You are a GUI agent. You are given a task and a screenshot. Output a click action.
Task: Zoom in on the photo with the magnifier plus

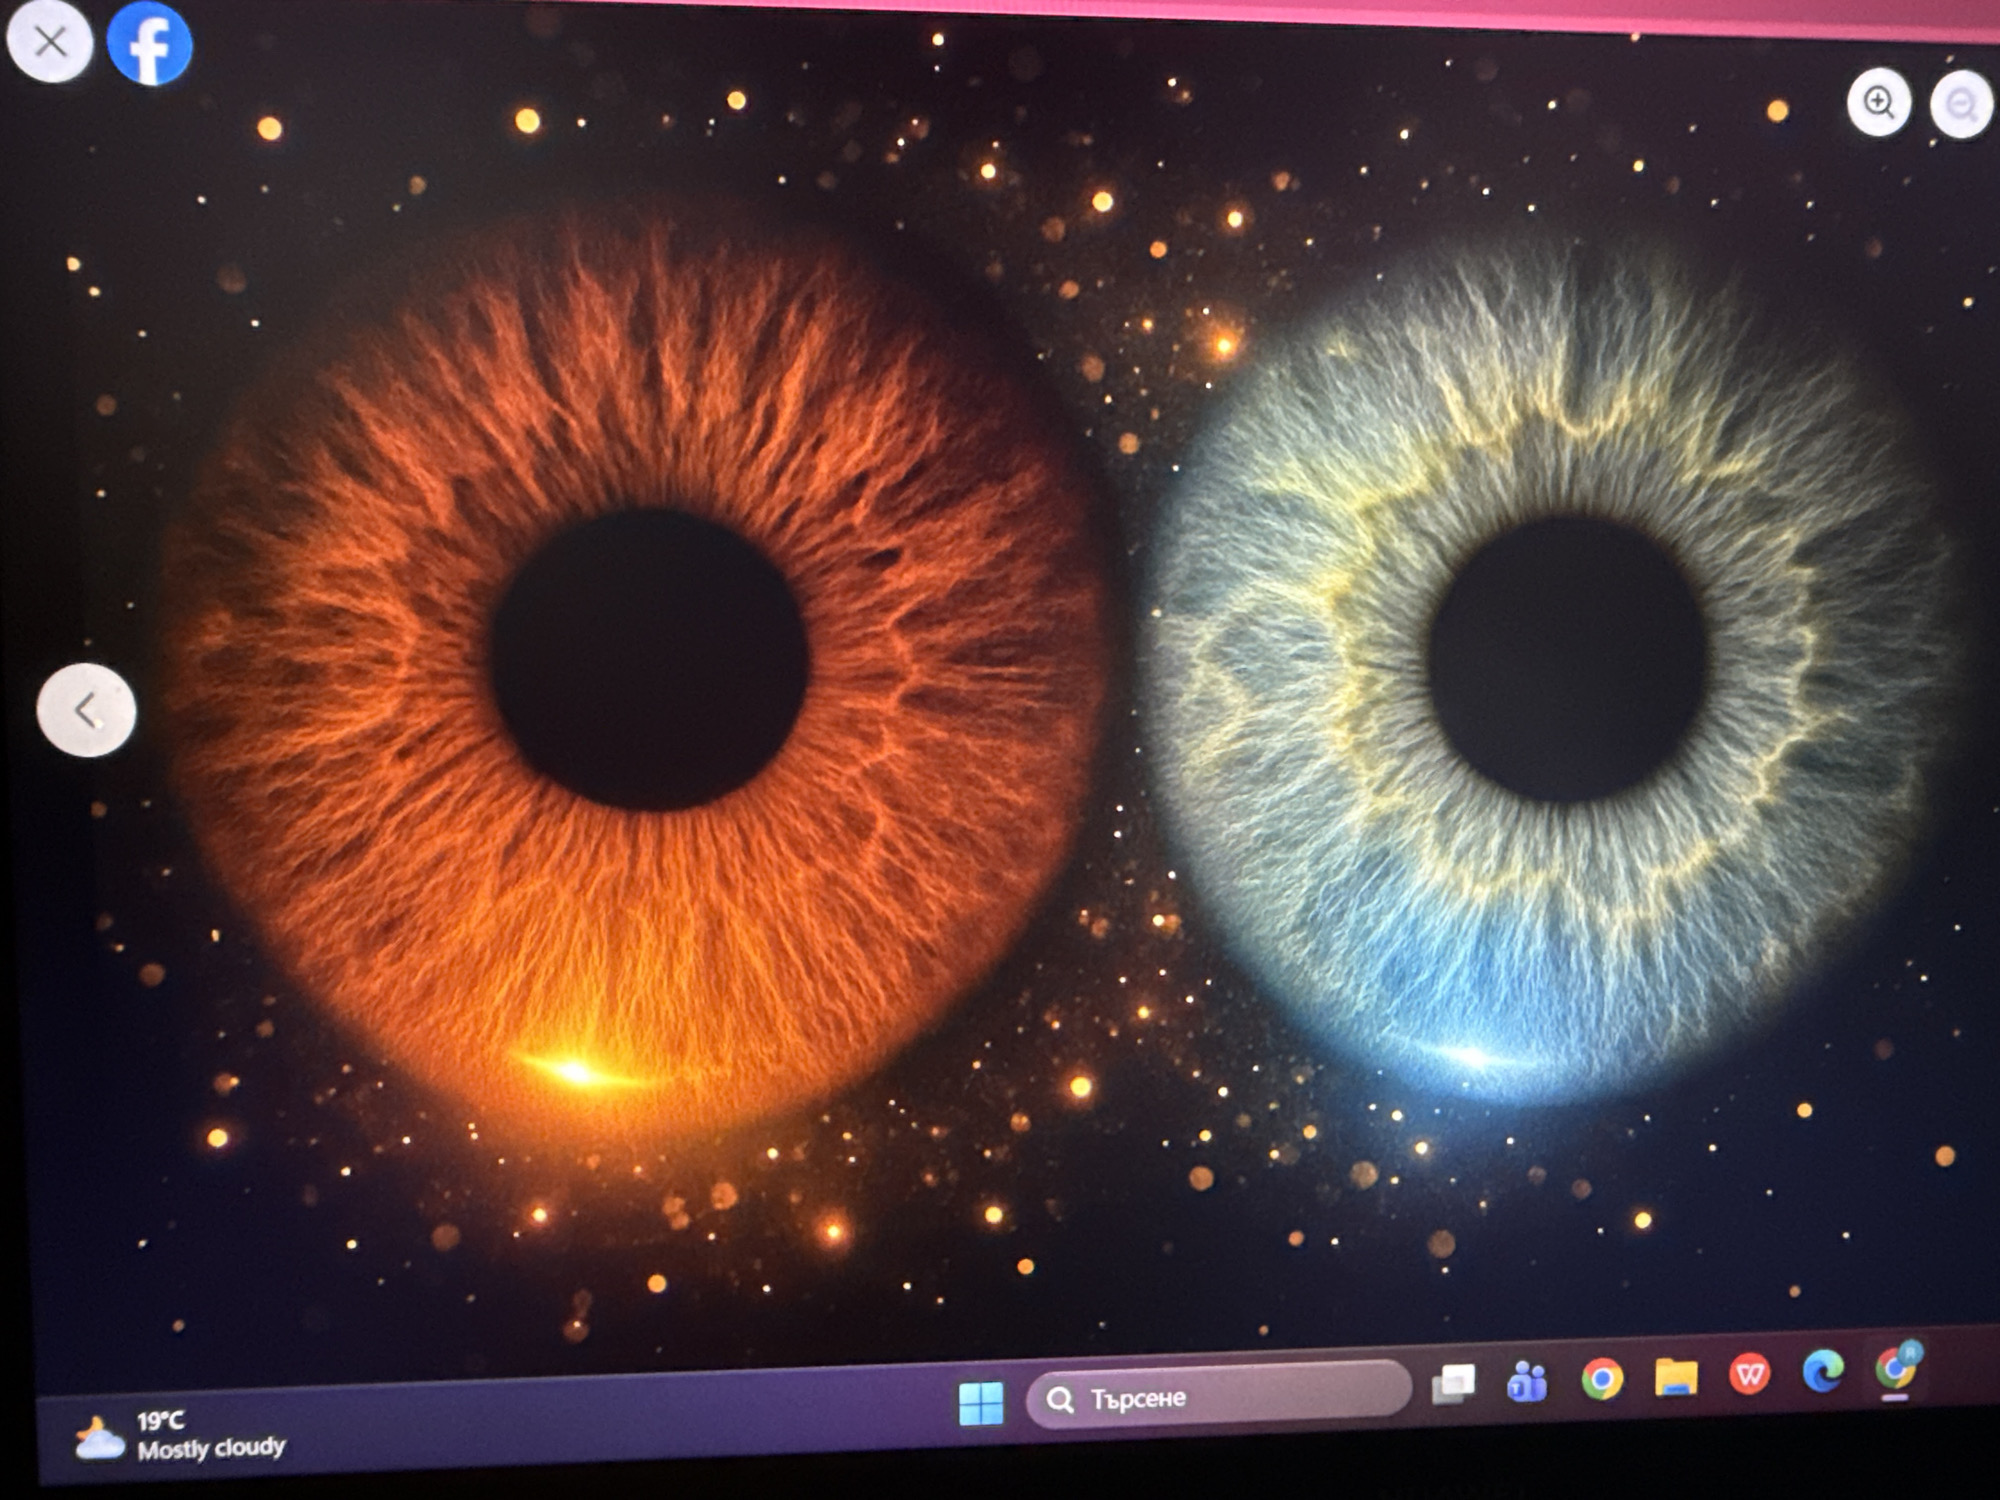[x=1879, y=103]
